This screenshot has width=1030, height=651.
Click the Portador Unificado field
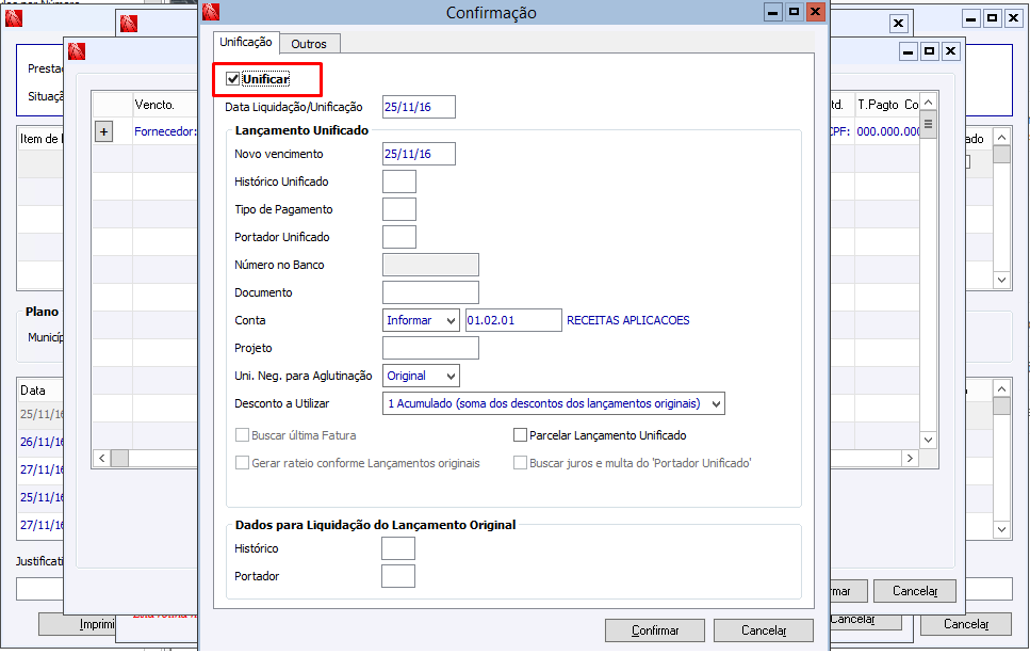pyautogui.click(x=399, y=236)
